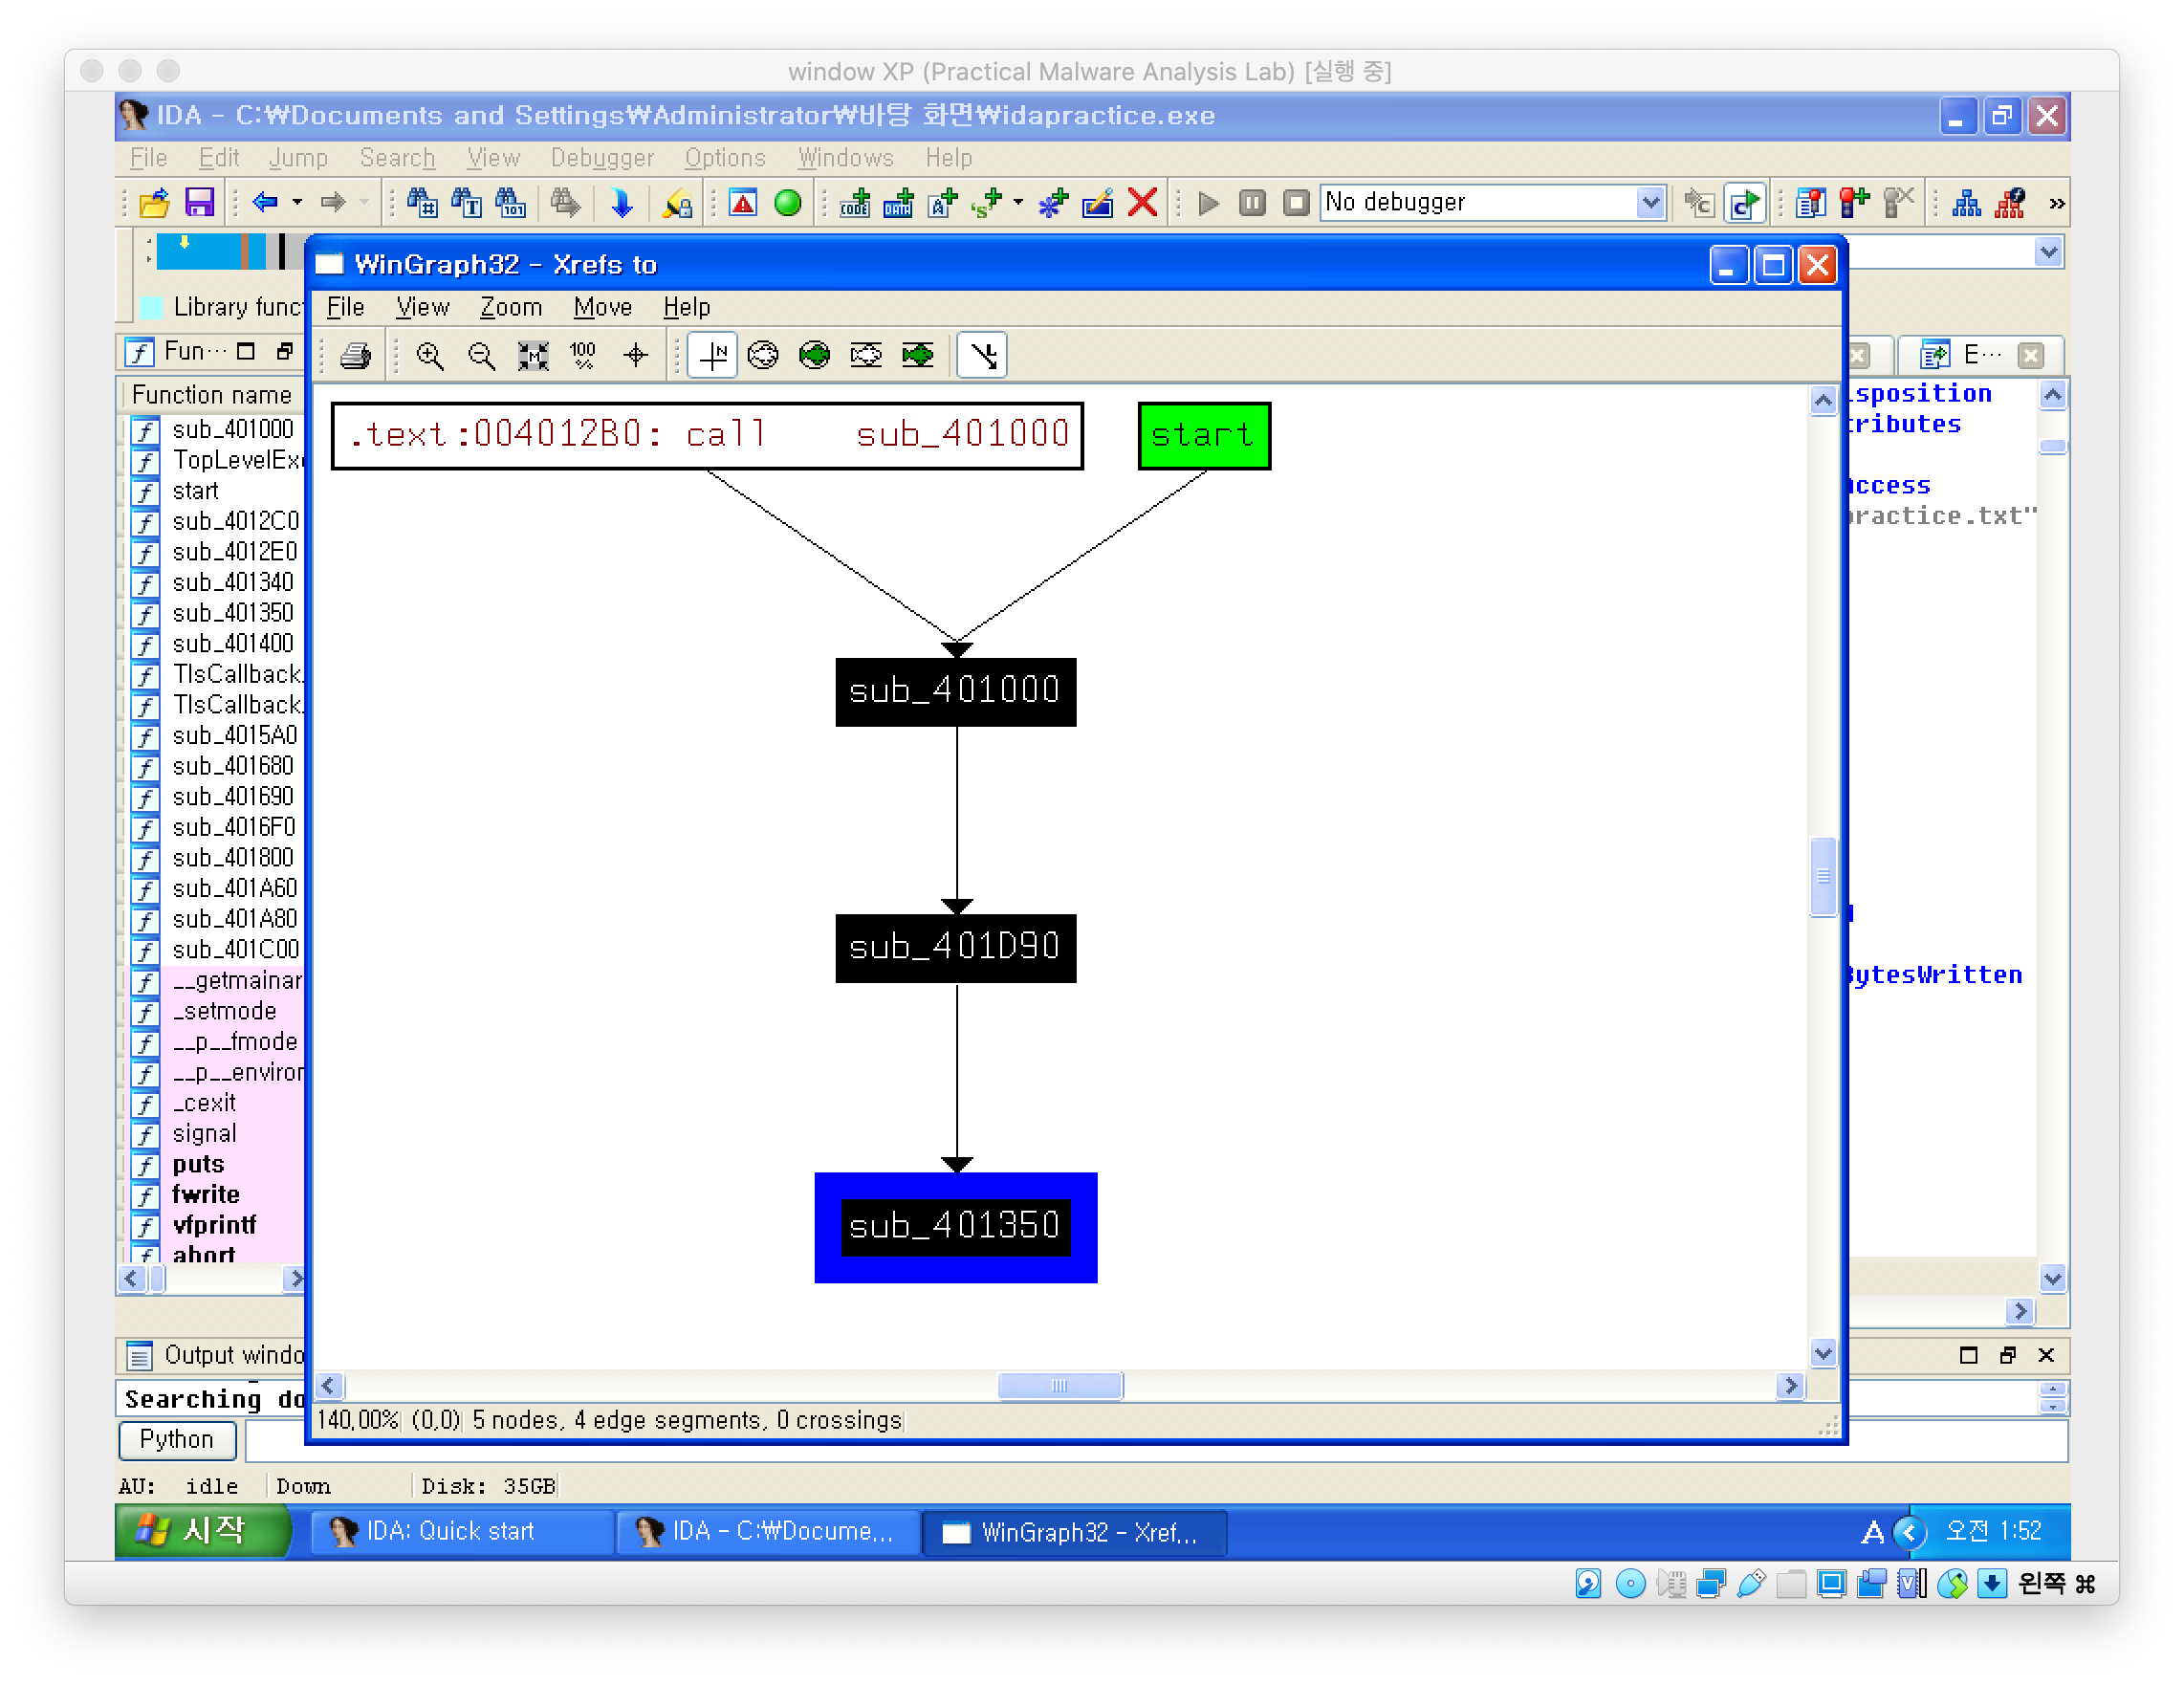The height and width of the screenshot is (1685, 2184).
Task: Click the Print graph icon in WinGraph32
Action: [355, 356]
